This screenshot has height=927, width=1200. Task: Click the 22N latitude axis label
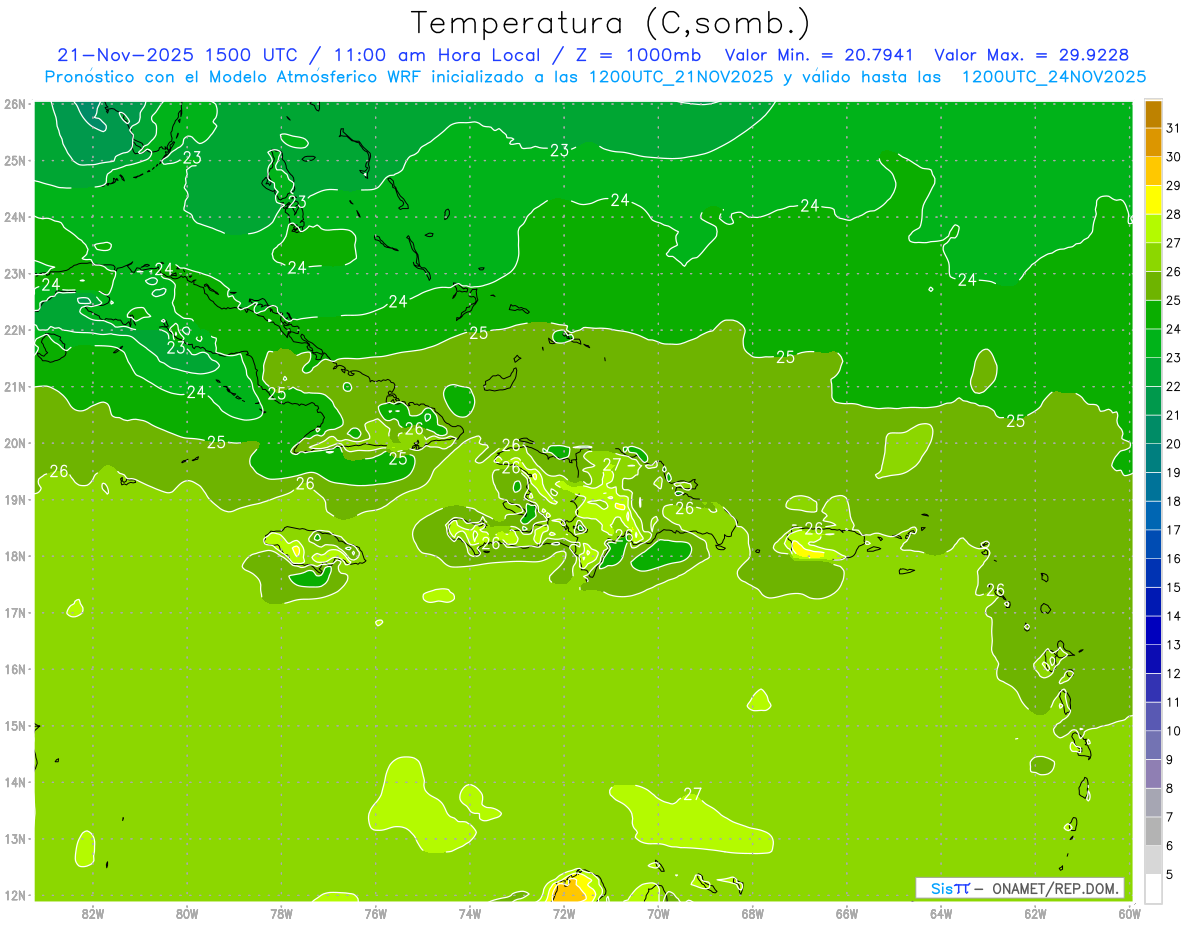pos(15,330)
